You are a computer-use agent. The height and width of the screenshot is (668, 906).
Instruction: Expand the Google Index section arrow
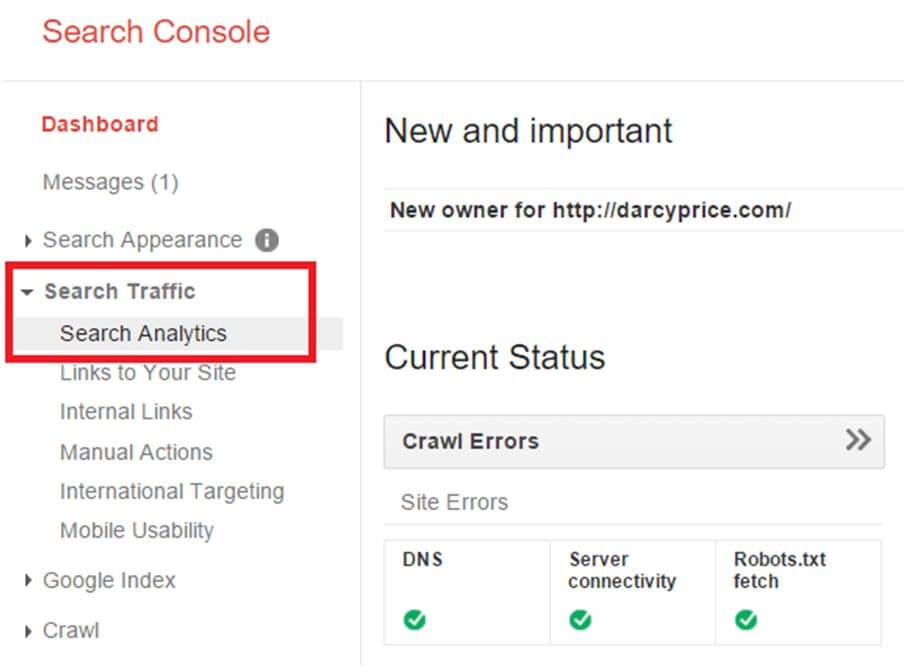pos(28,581)
